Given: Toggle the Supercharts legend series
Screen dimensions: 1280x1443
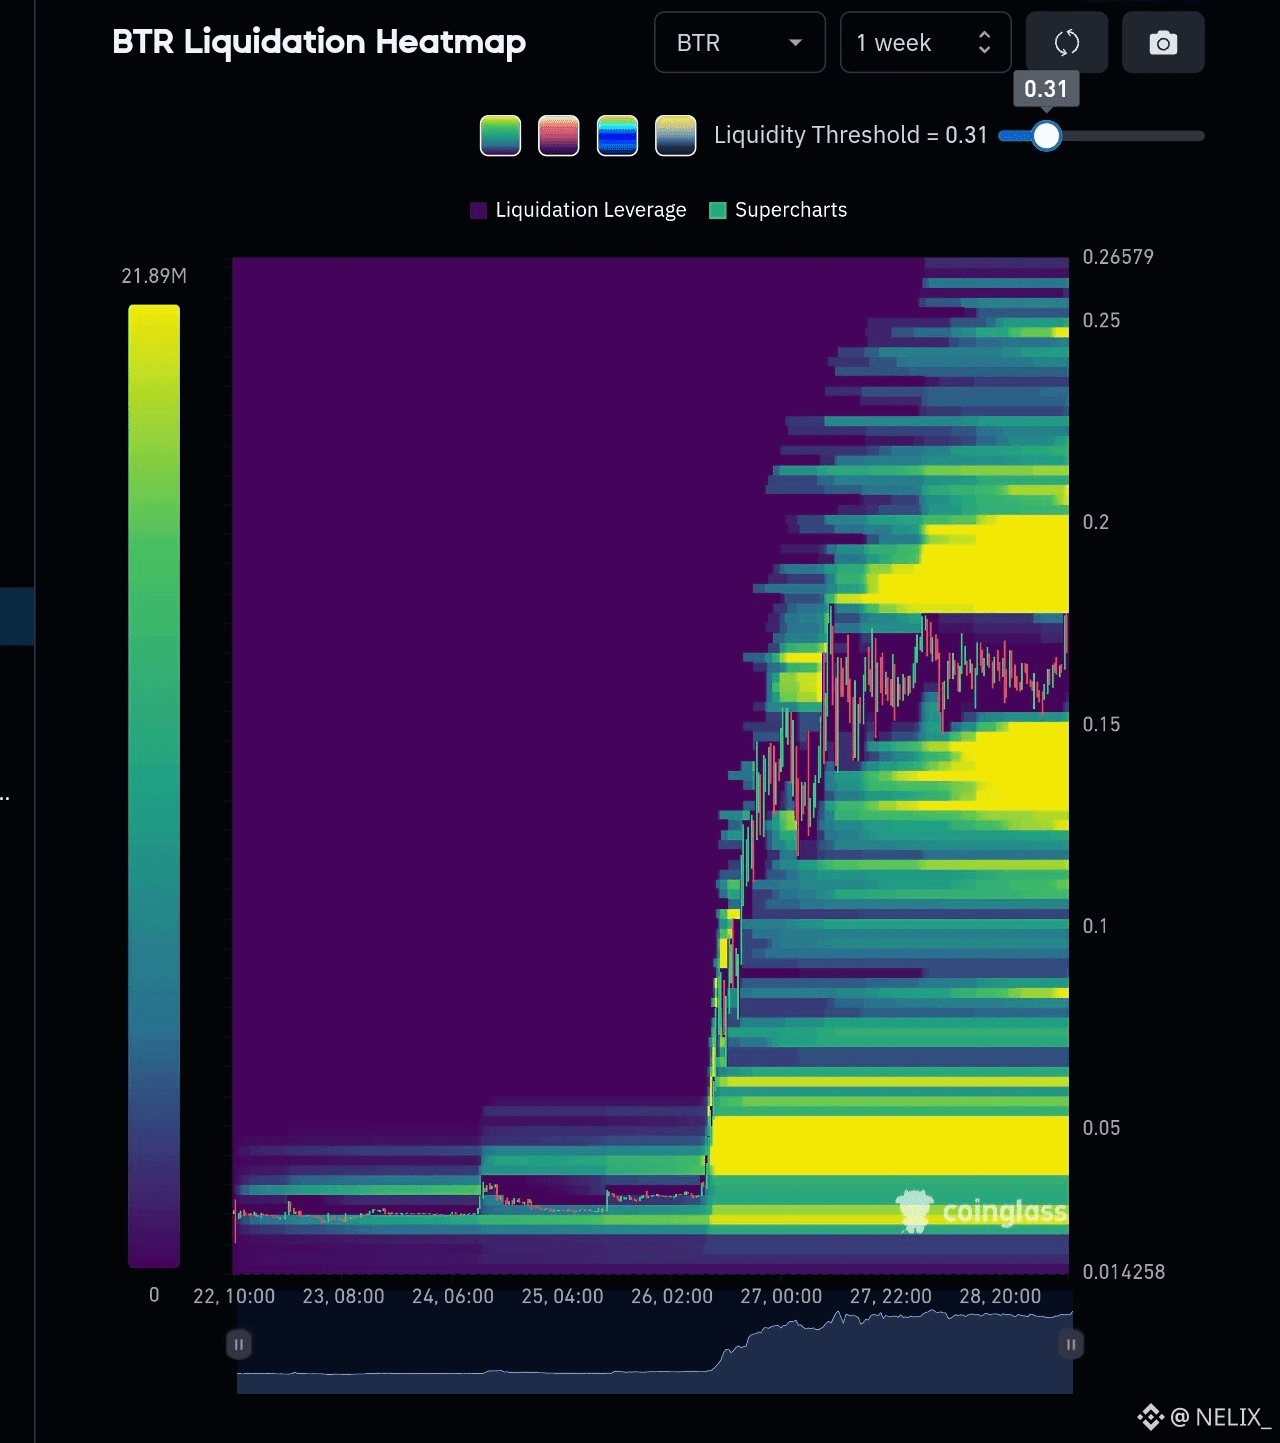Looking at the screenshot, I should (778, 210).
